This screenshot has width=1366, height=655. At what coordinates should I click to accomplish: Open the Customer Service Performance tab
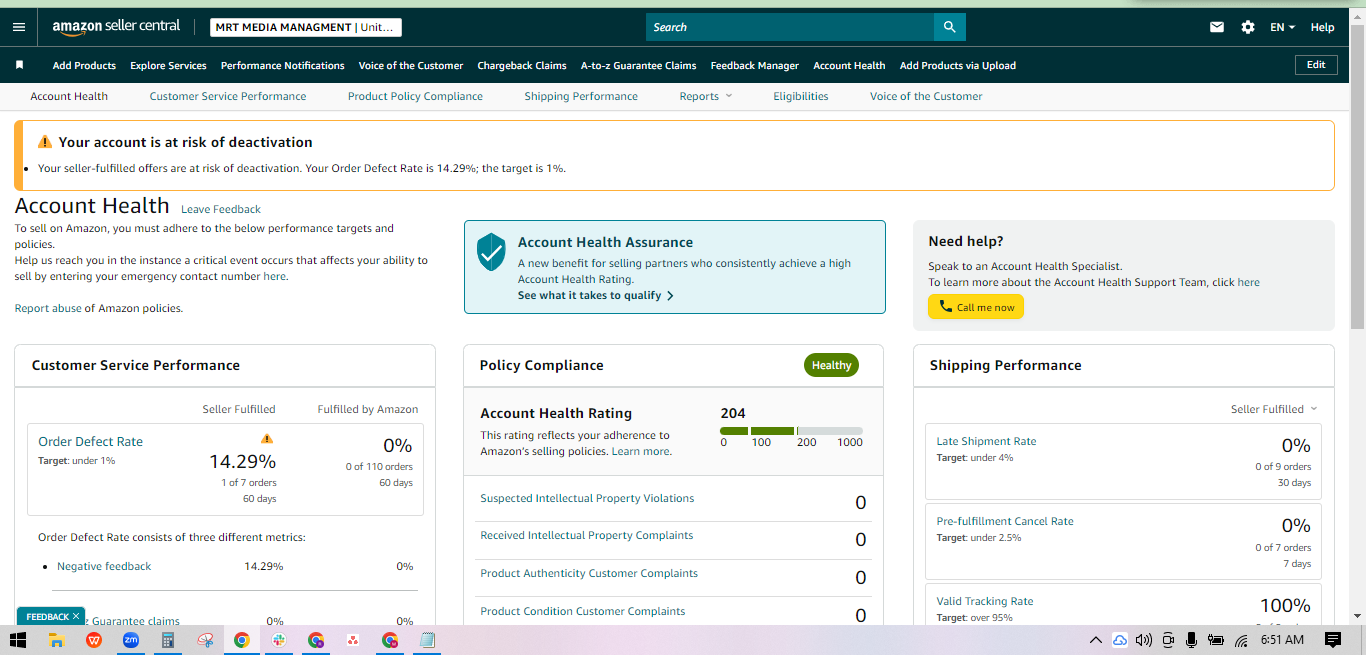coord(228,96)
